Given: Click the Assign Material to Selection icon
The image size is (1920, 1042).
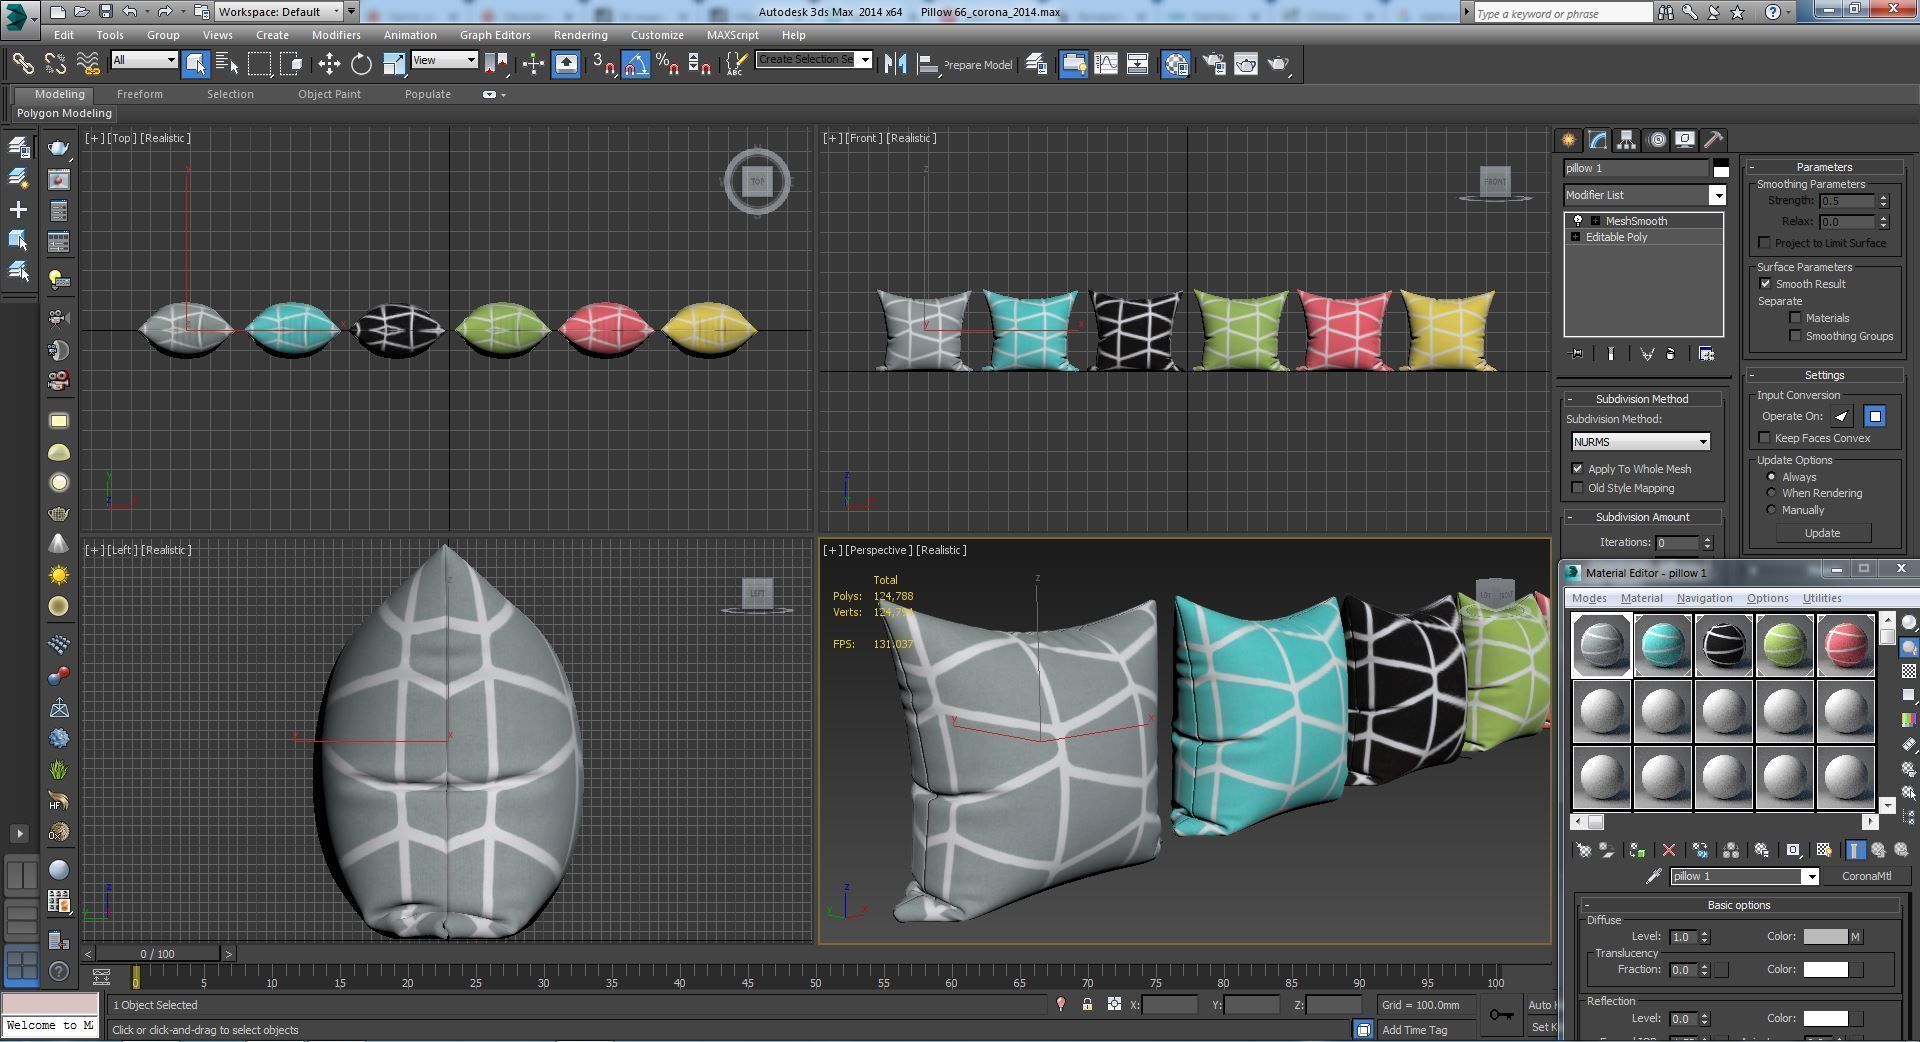Looking at the screenshot, I should click(1637, 850).
